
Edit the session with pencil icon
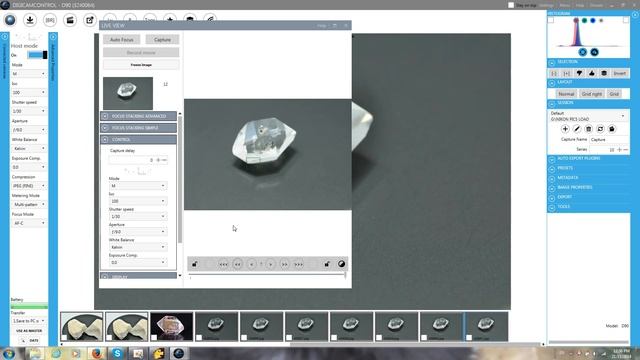tap(577, 129)
